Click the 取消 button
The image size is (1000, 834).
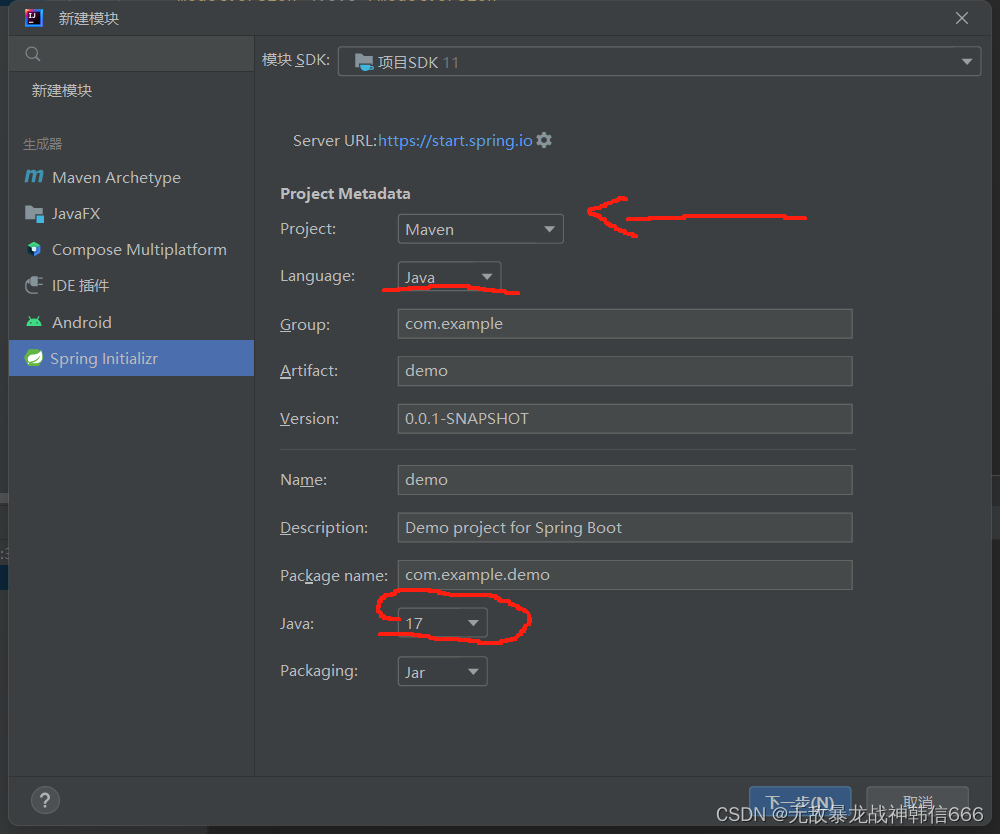point(918,802)
